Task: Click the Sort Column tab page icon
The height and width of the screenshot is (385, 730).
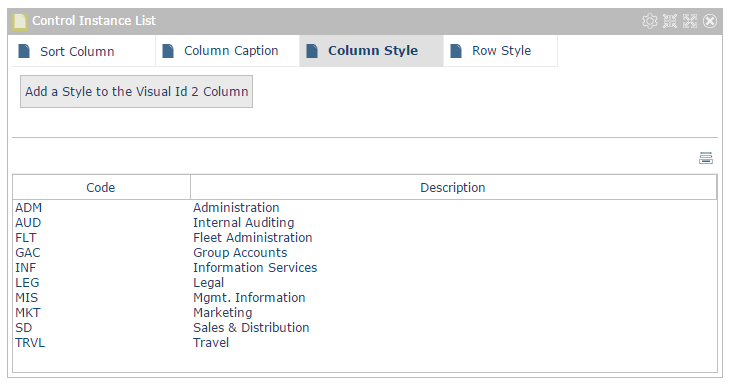Action: (24, 51)
